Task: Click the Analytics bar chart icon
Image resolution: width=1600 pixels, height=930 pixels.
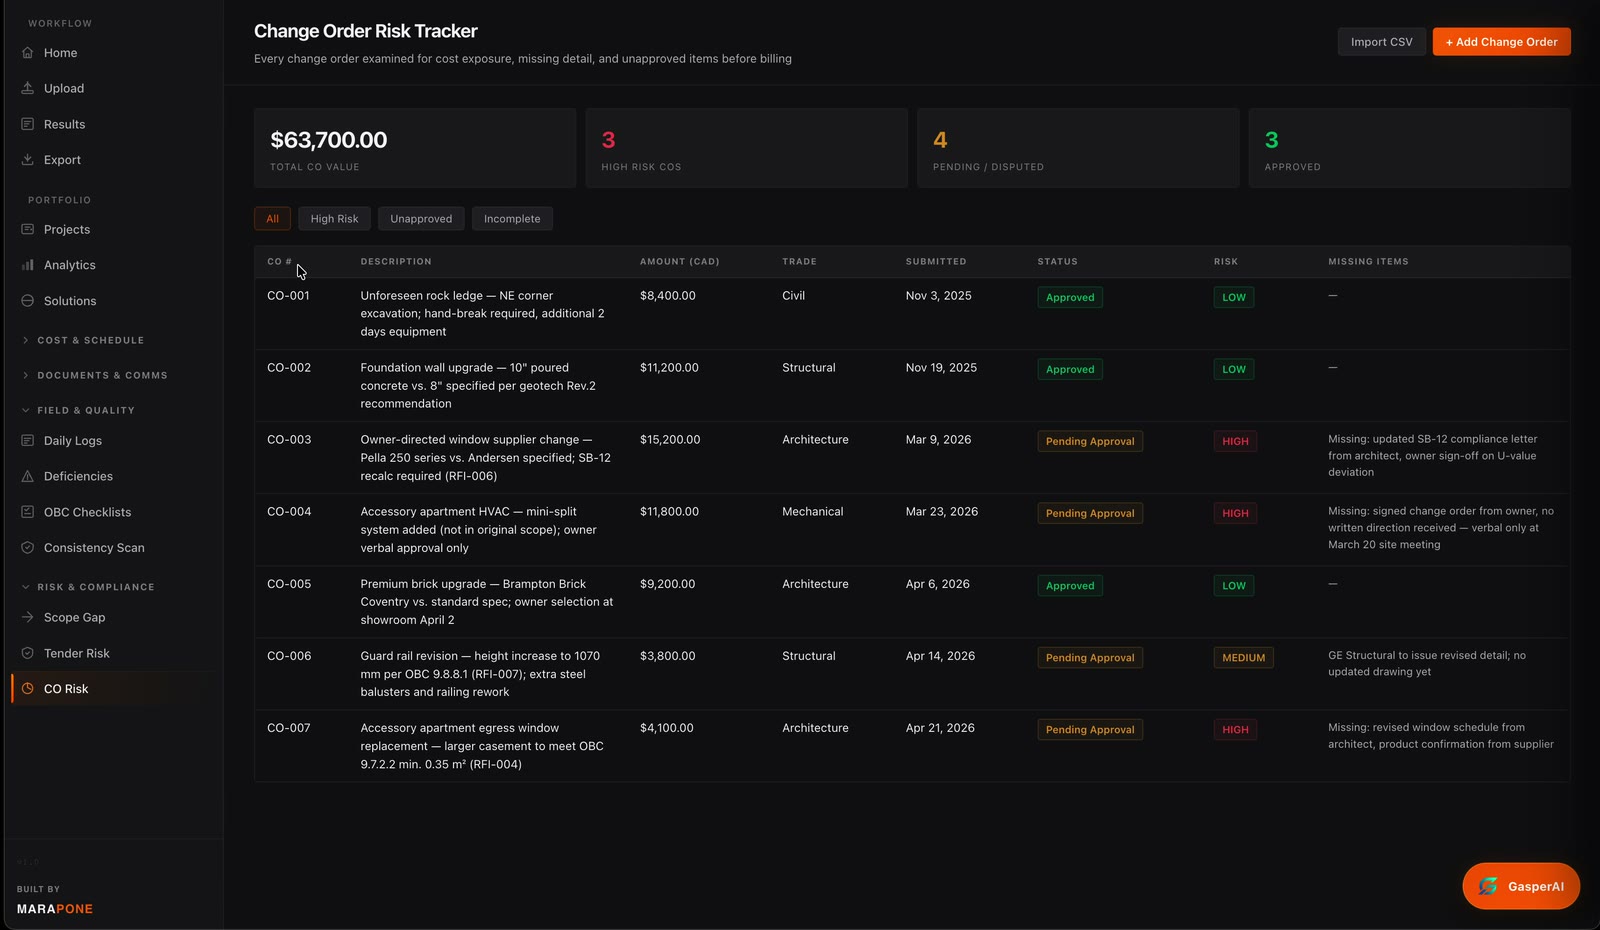Action: click(x=28, y=265)
